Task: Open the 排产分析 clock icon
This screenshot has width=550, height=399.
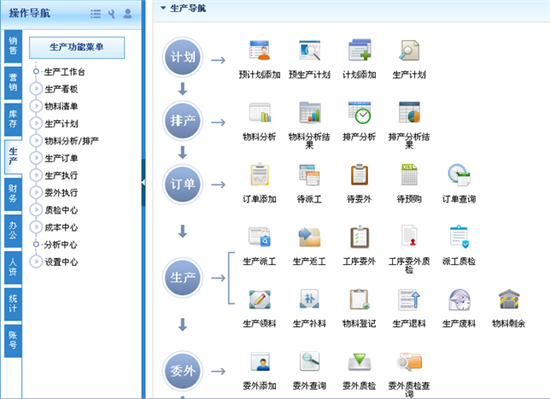Action: [359, 113]
